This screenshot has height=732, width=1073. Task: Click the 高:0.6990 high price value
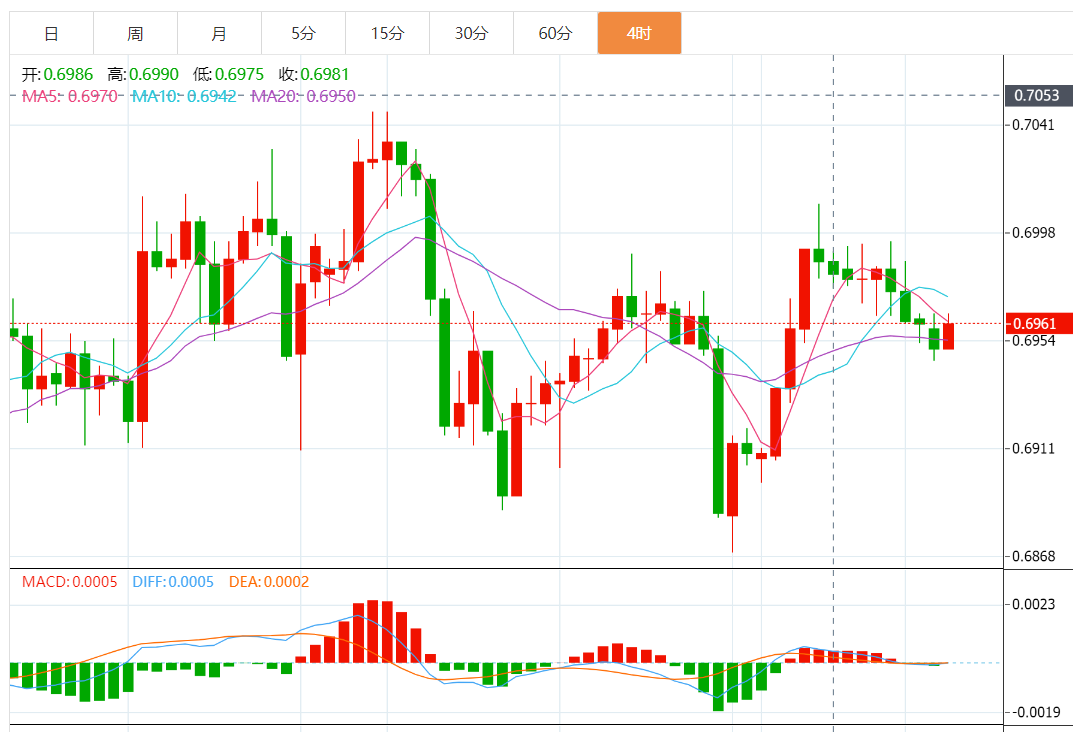coord(143,74)
